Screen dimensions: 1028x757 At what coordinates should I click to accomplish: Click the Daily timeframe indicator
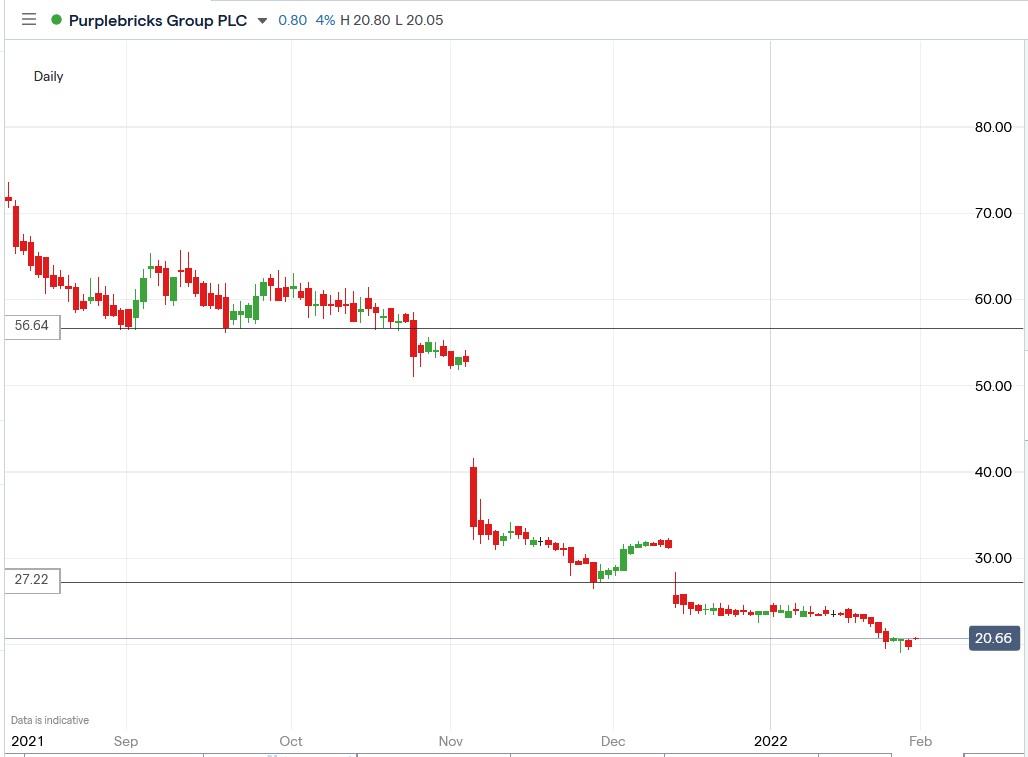(49, 76)
